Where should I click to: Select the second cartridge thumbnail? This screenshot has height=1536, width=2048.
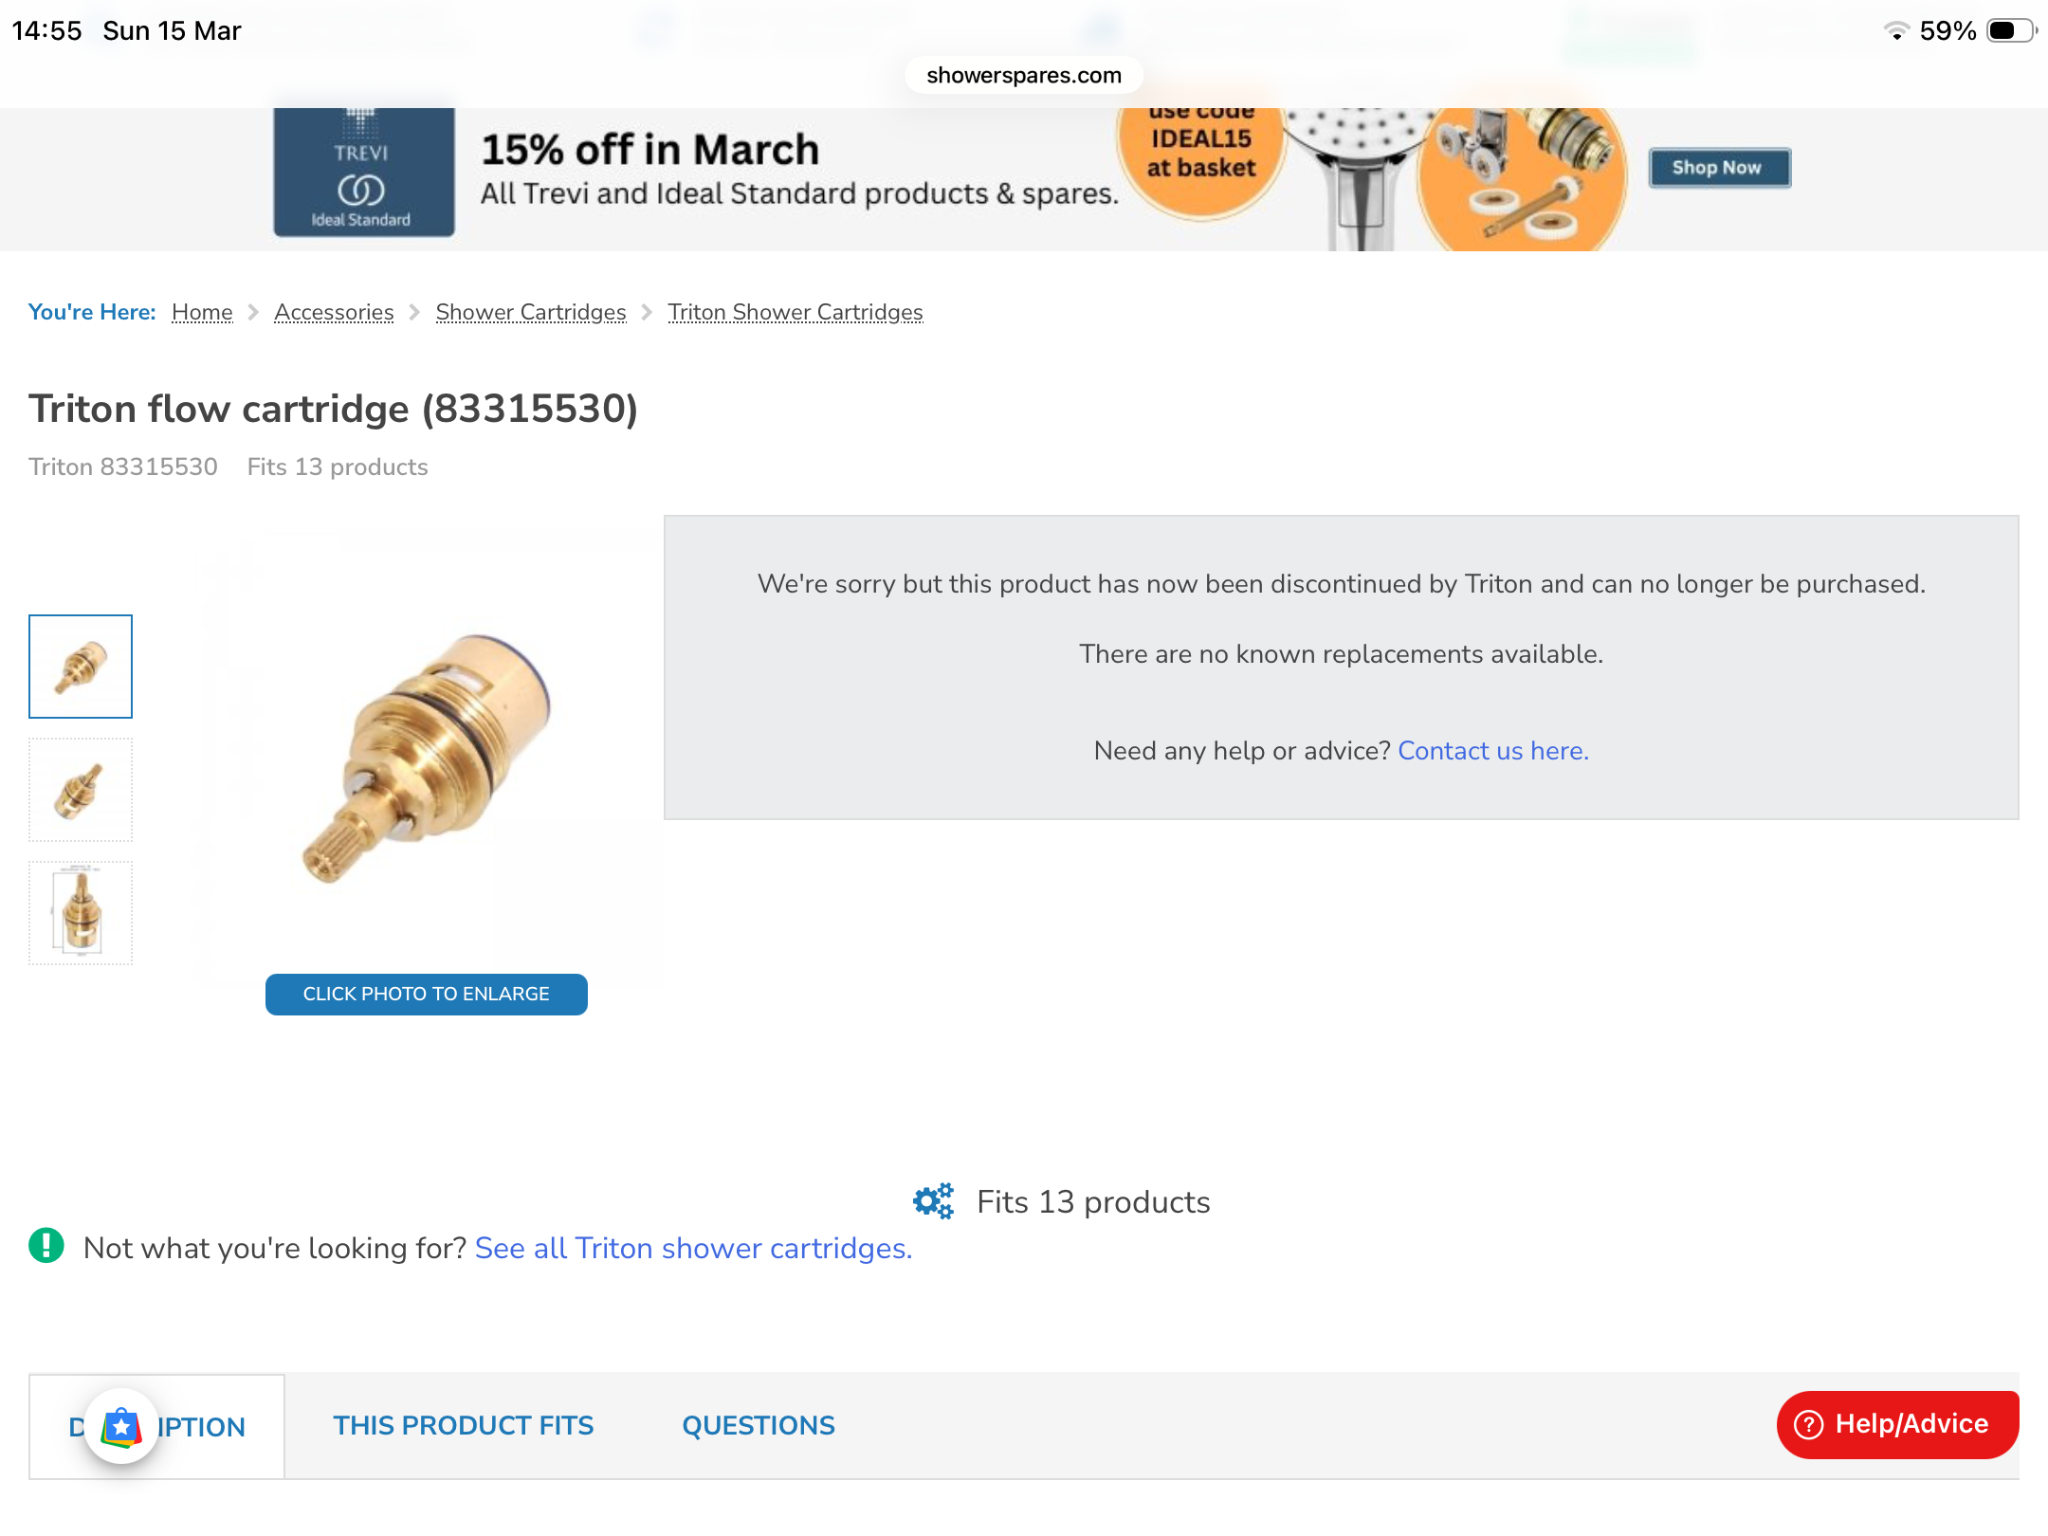(x=80, y=790)
